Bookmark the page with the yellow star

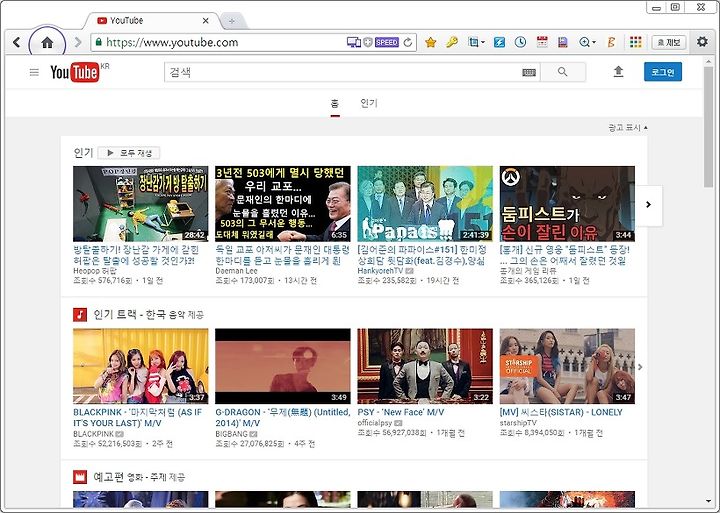coord(430,42)
